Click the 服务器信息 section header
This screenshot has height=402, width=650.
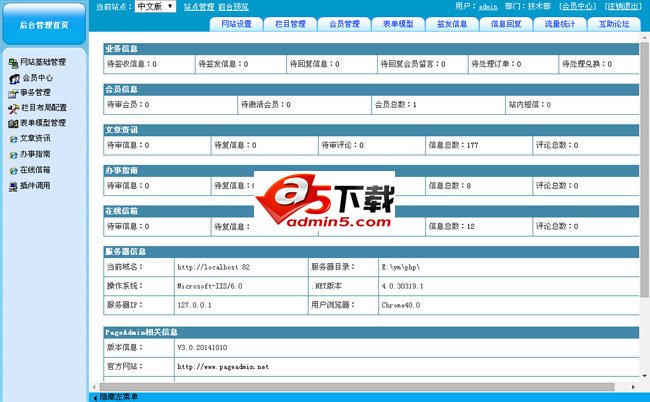point(371,252)
